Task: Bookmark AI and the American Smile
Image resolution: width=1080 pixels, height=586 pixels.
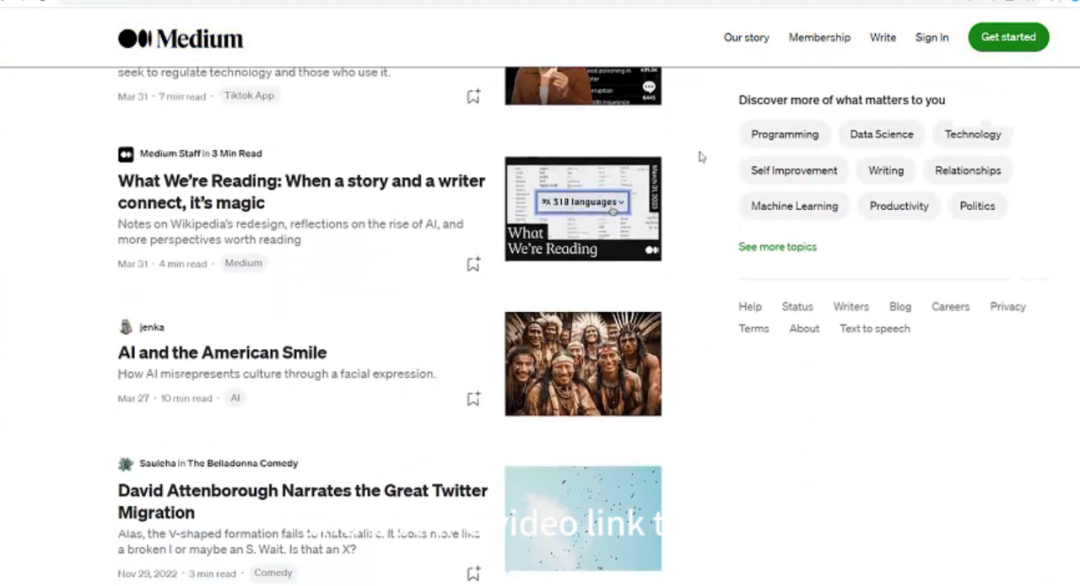Action: coord(473,399)
